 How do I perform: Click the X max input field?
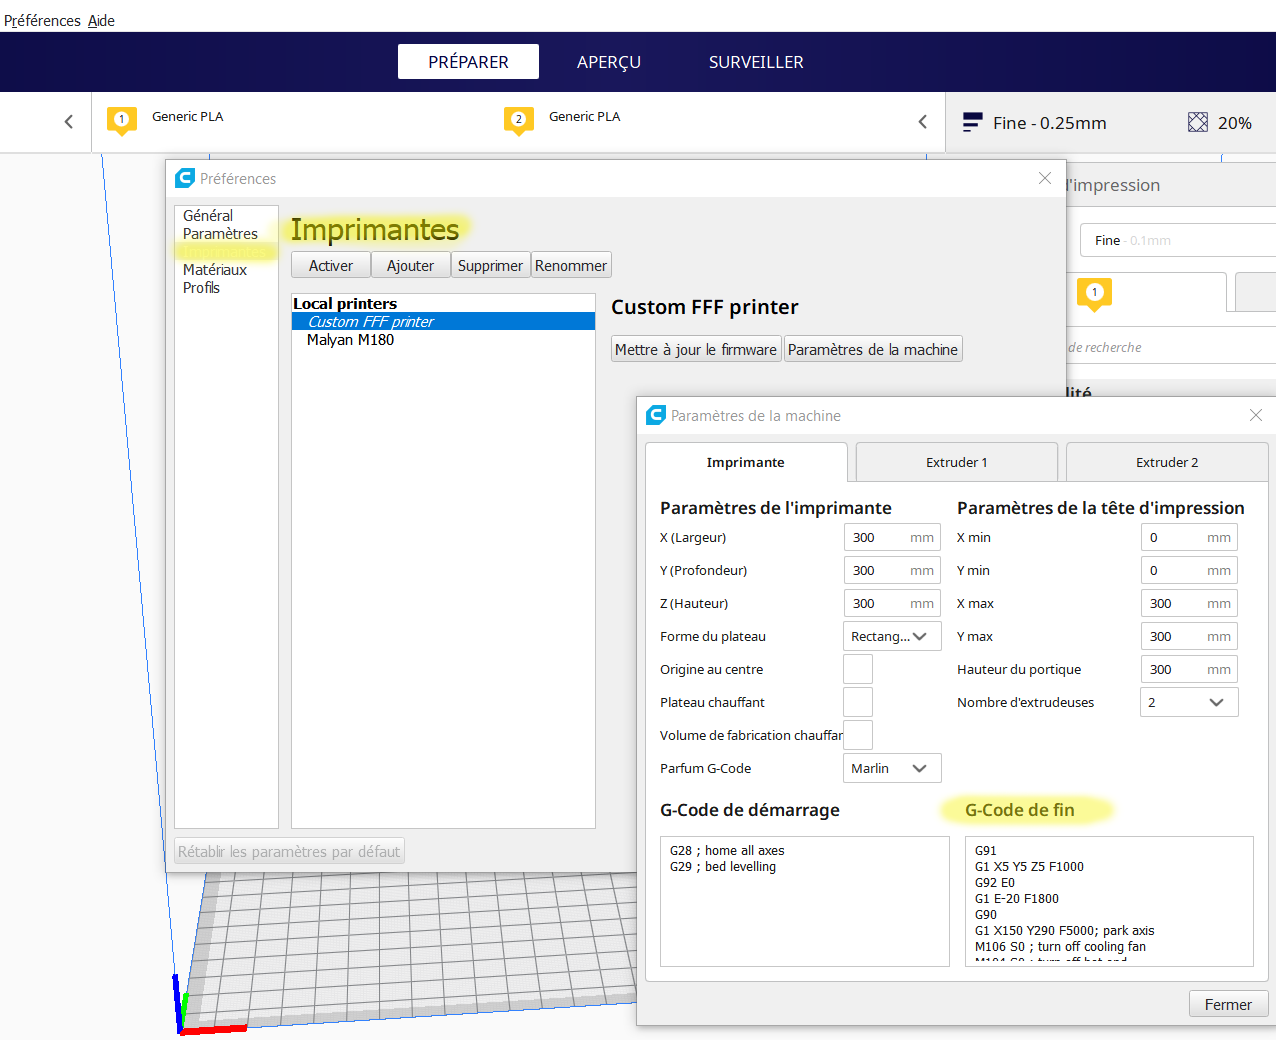coord(1189,603)
